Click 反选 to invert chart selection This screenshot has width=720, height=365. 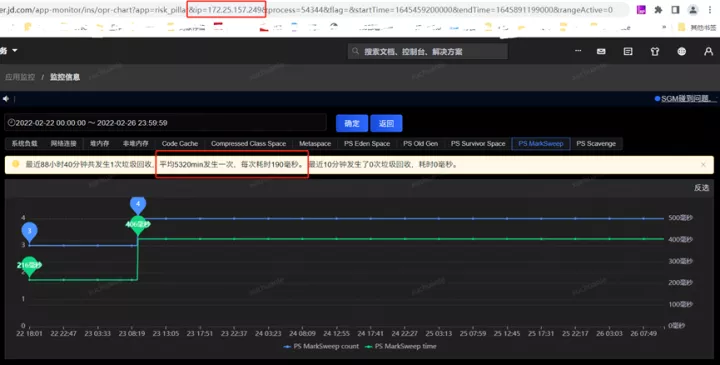(701, 187)
